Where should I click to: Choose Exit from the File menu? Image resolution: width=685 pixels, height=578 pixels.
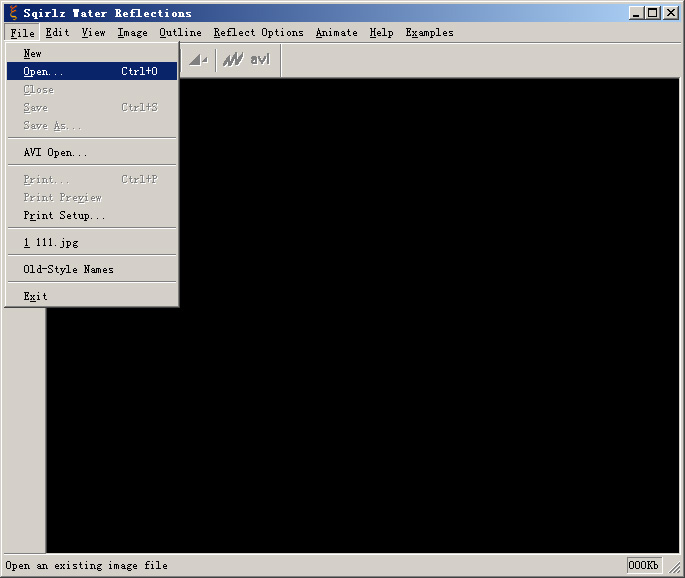92,296
